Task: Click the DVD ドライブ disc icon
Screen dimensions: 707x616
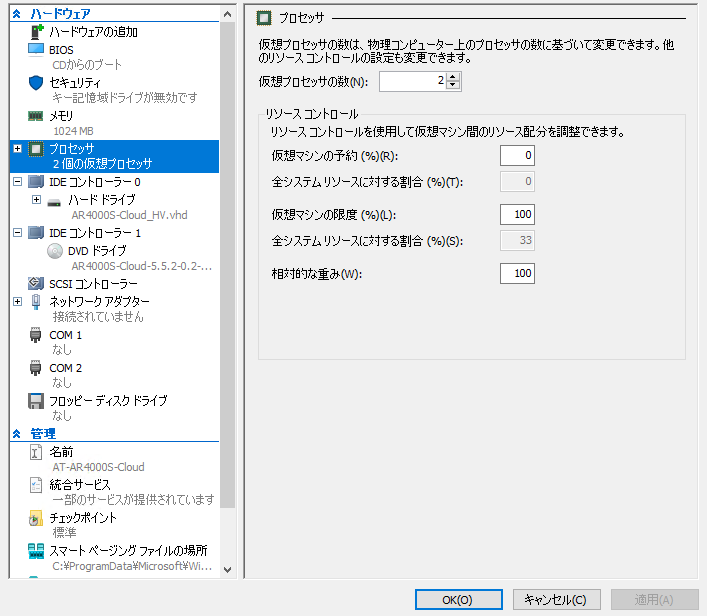Action: point(55,251)
